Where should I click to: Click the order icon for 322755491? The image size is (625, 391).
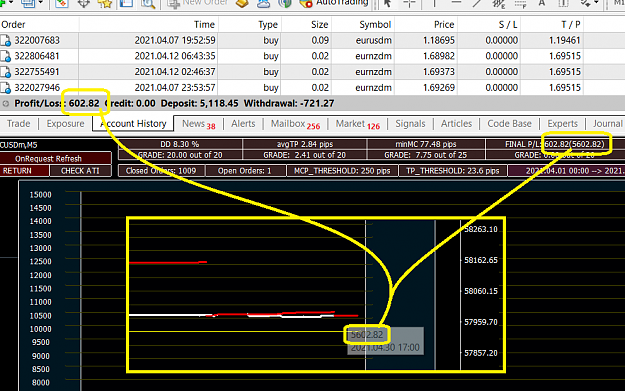6,72
